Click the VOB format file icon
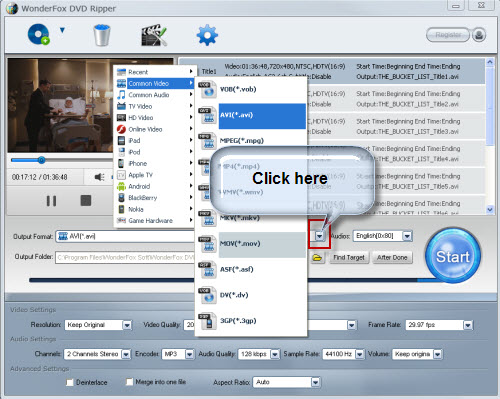Screen dimensions: 500x399 207,89
